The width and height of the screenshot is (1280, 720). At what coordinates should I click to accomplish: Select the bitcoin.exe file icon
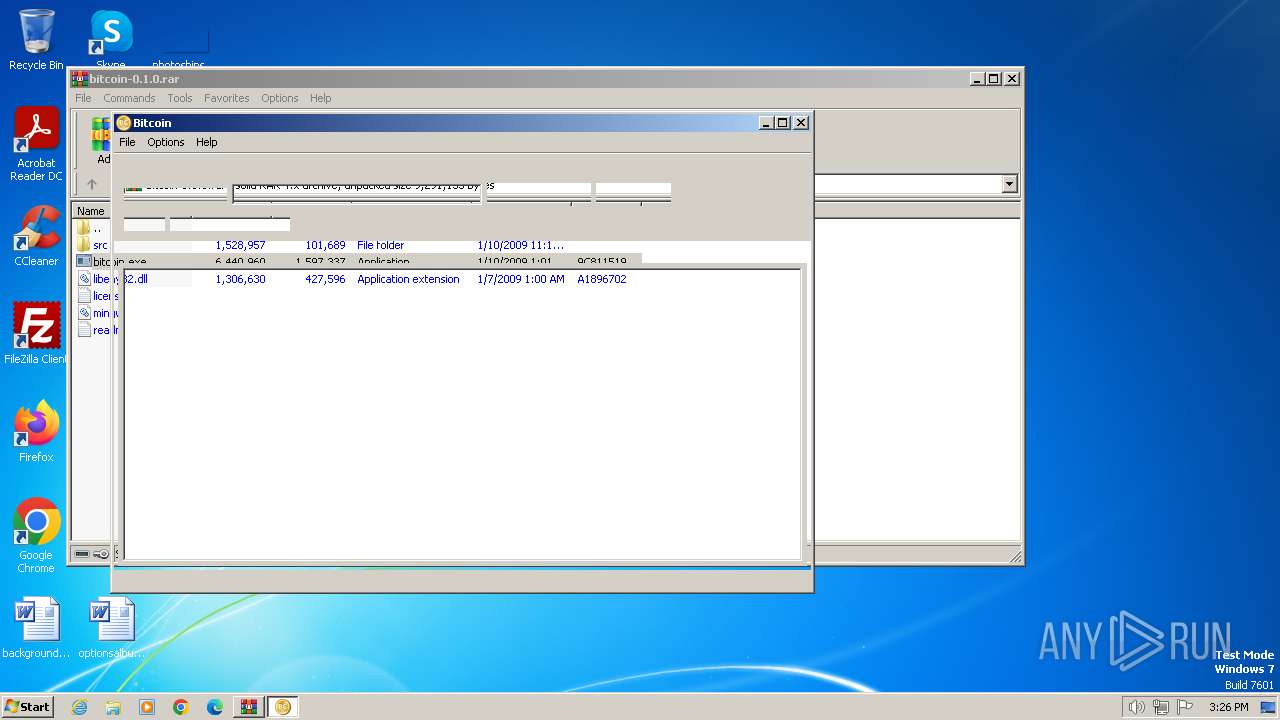coord(84,262)
